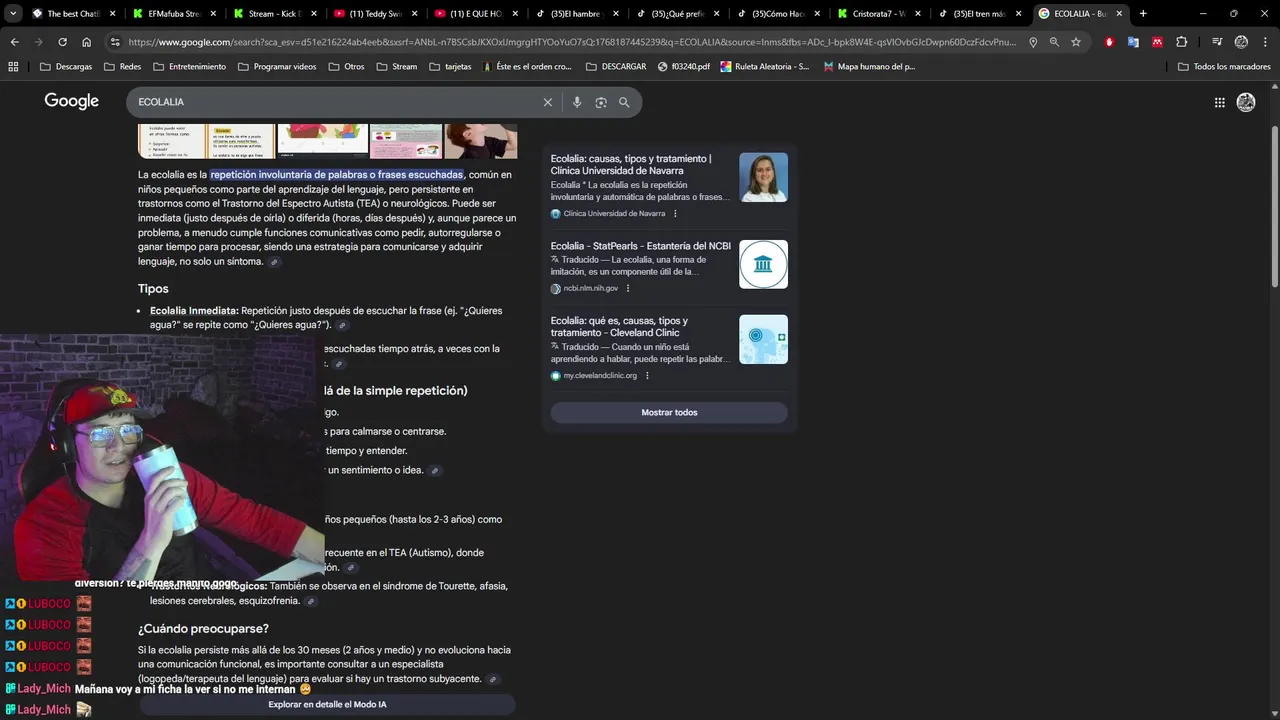Open the red square extension with white figures

click(x=1157, y=42)
